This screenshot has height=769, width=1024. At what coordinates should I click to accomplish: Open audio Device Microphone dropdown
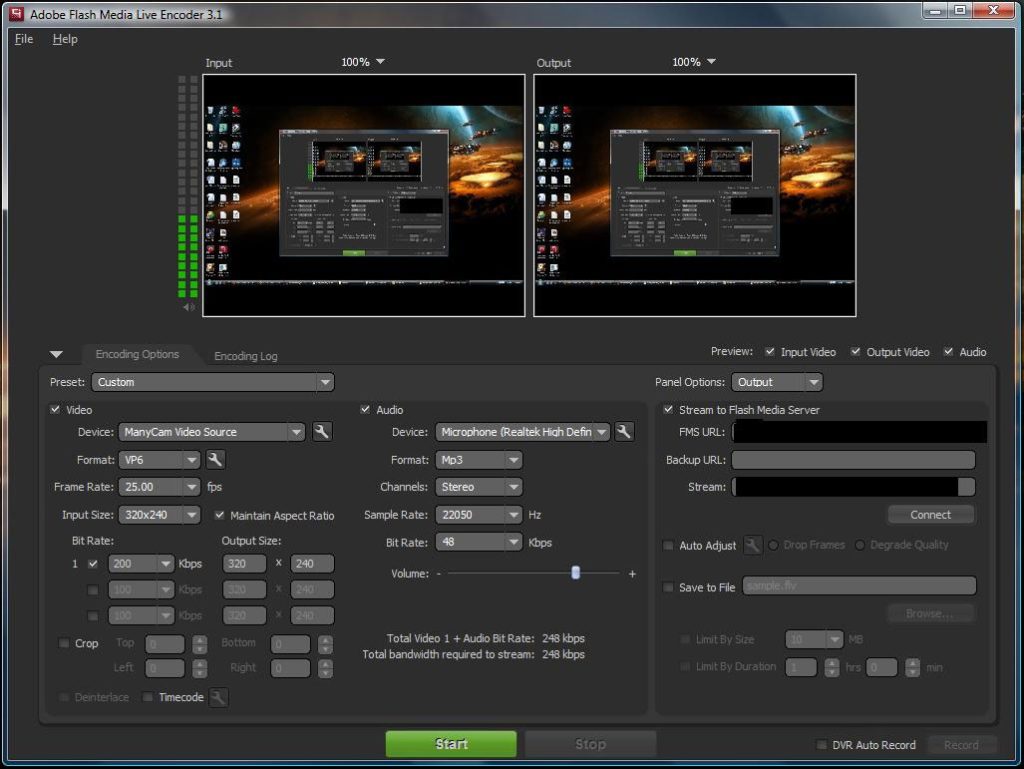point(522,432)
